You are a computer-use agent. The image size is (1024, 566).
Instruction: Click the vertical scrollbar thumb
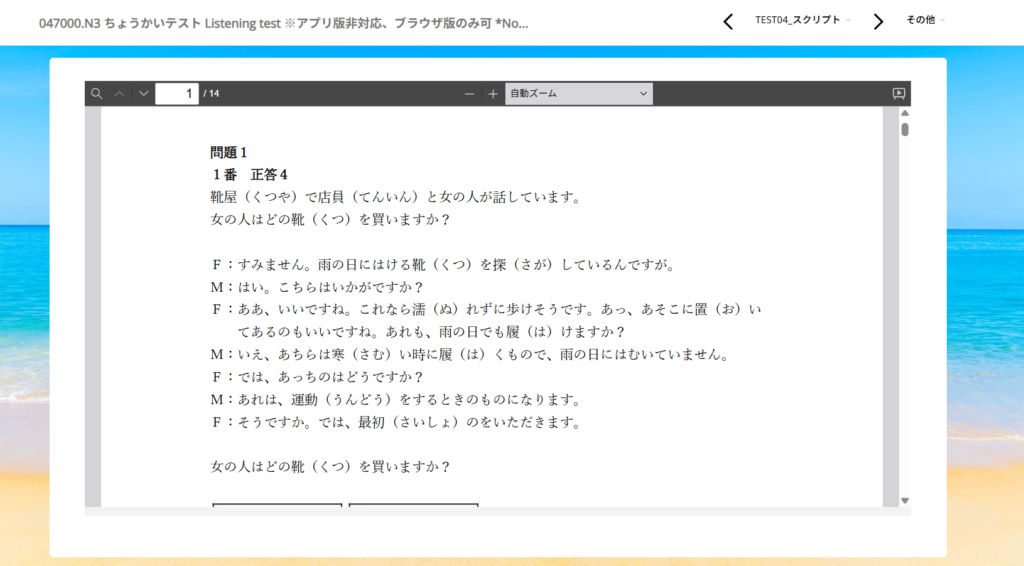point(904,129)
